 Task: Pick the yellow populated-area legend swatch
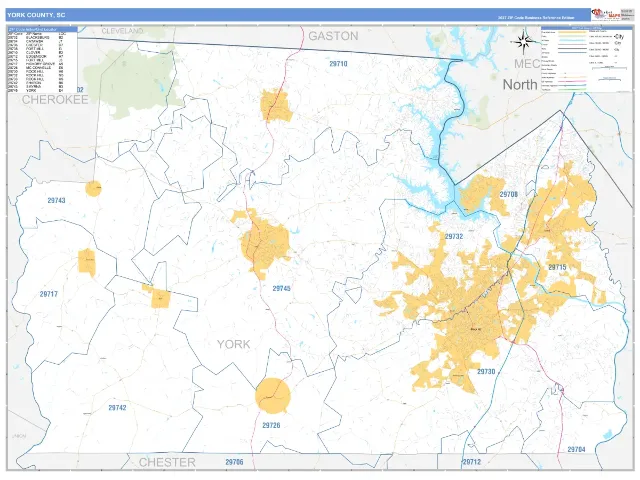572,32
